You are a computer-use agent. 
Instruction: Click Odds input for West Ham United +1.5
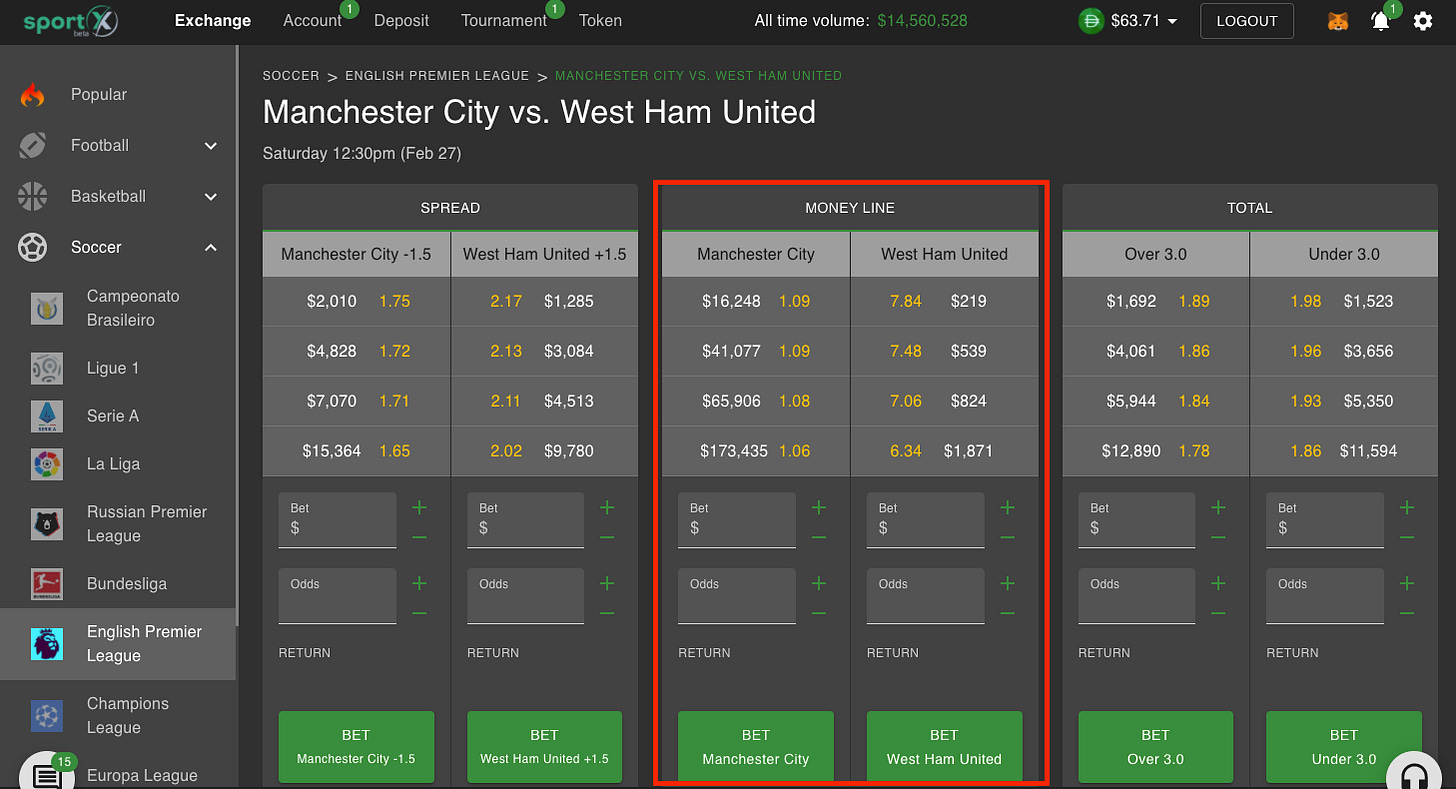[x=525, y=596]
